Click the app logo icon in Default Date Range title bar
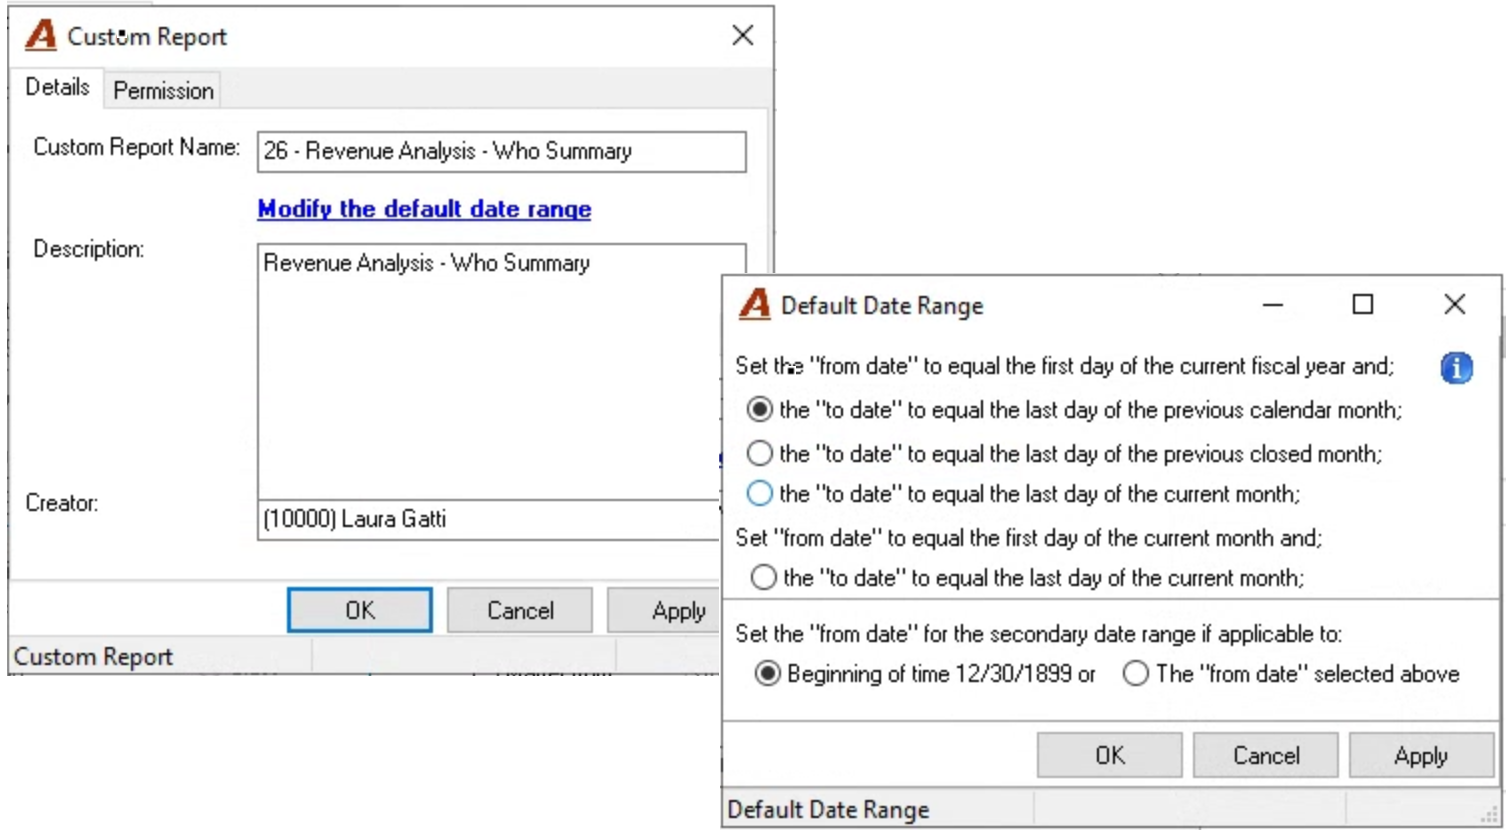1506x831 pixels. 755,305
